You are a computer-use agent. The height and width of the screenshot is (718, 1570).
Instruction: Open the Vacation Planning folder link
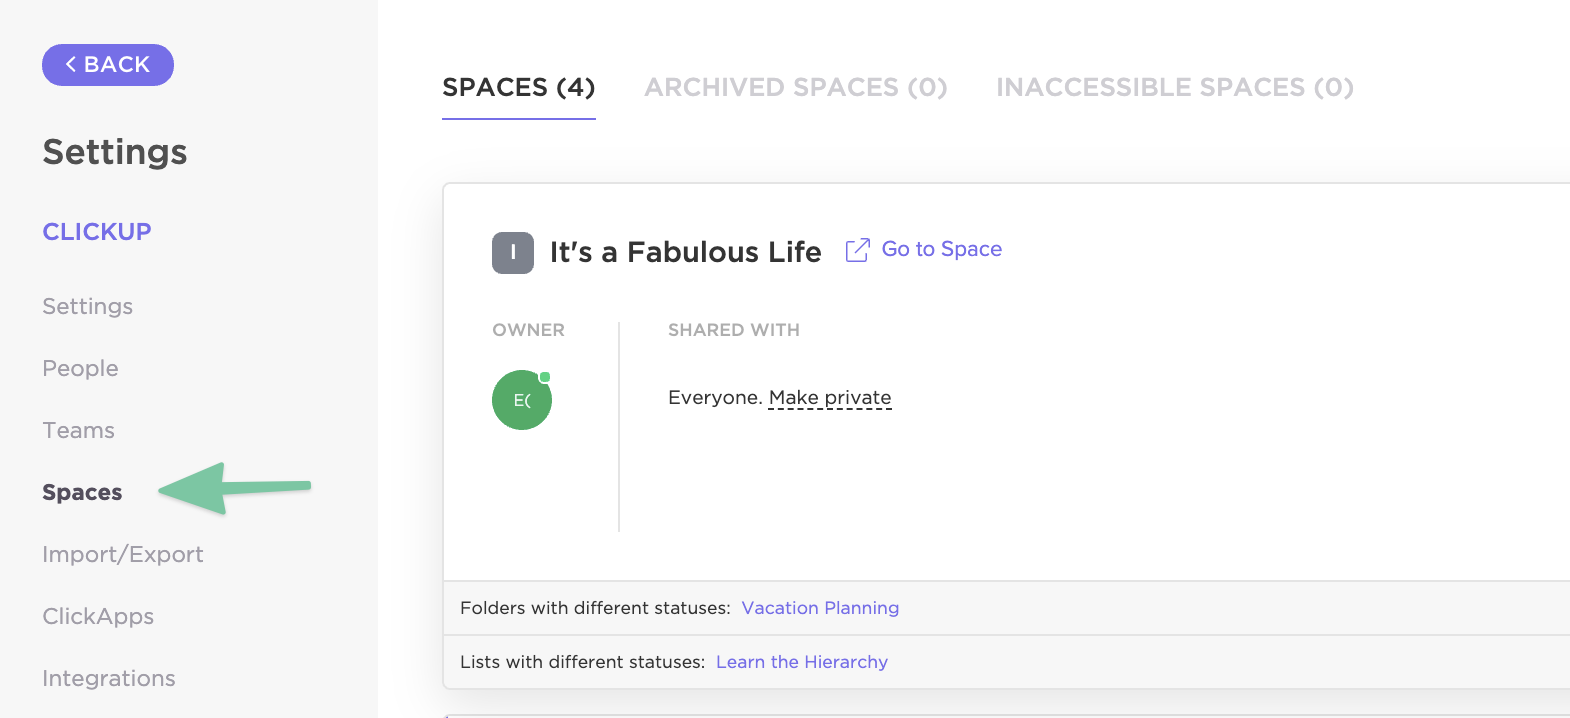pyautogui.click(x=820, y=608)
